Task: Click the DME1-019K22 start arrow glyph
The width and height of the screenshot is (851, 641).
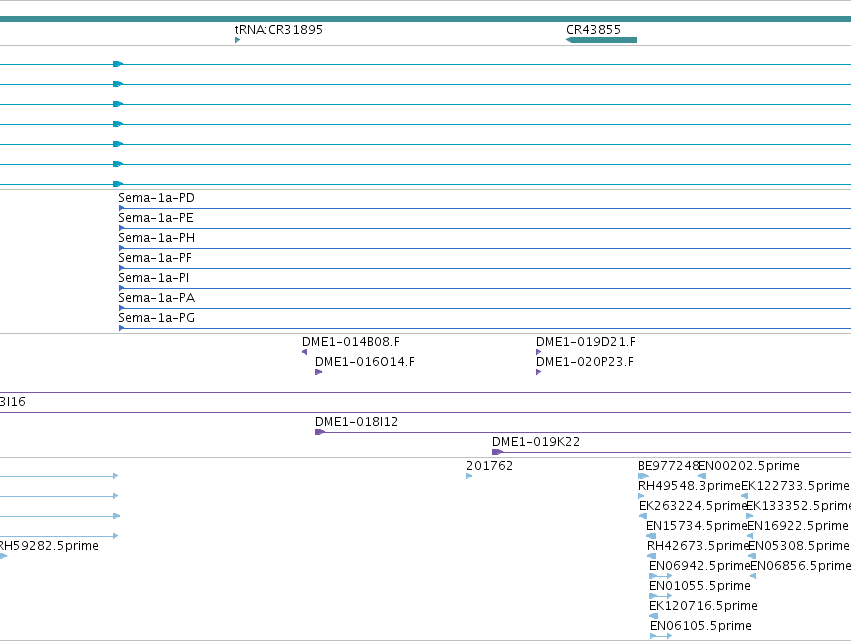Action: tap(497, 452)
